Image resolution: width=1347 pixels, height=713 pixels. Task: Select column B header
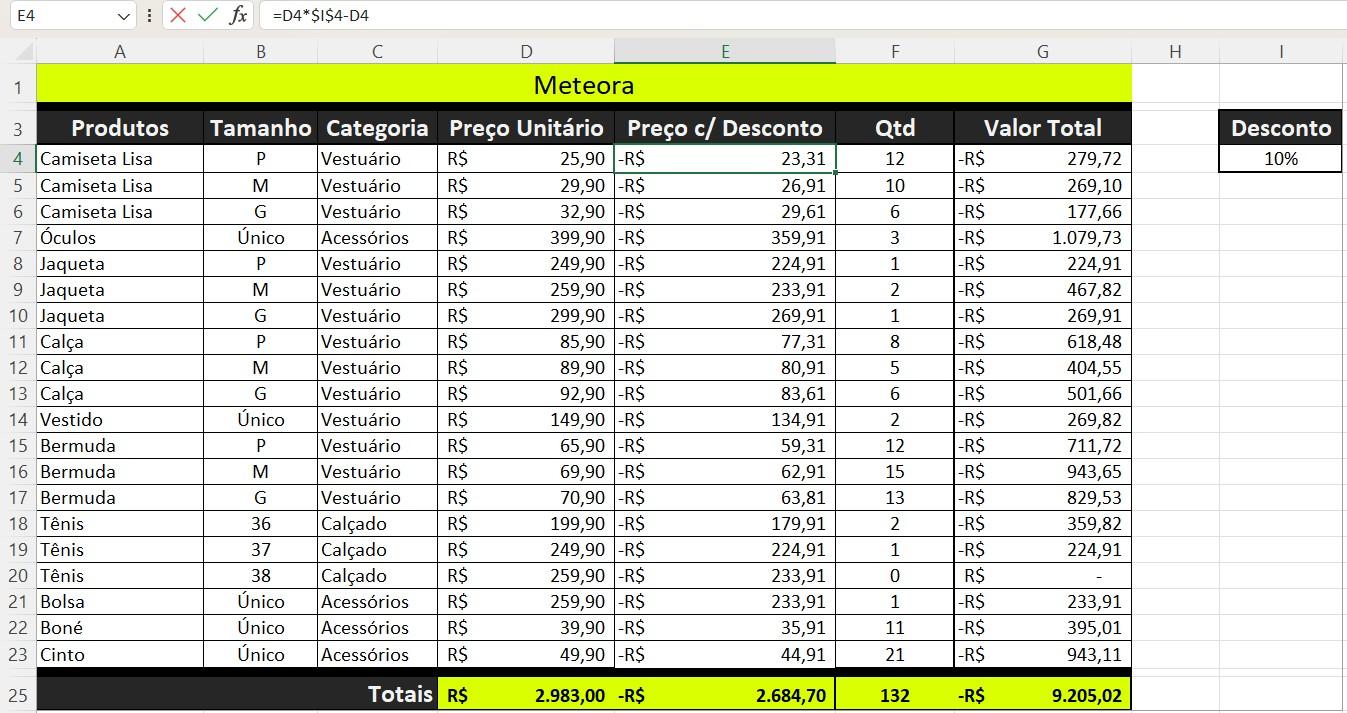point(261,52)
